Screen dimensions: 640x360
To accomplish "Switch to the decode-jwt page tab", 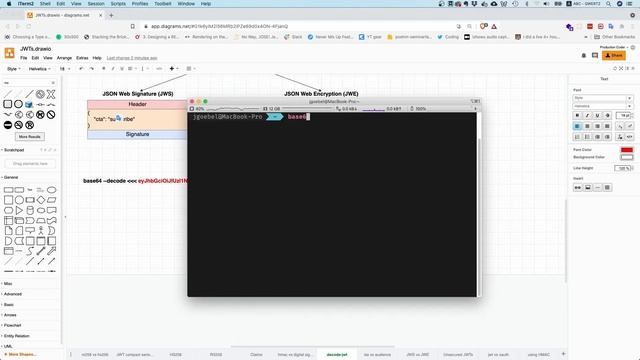I will [x=337, y=354].
